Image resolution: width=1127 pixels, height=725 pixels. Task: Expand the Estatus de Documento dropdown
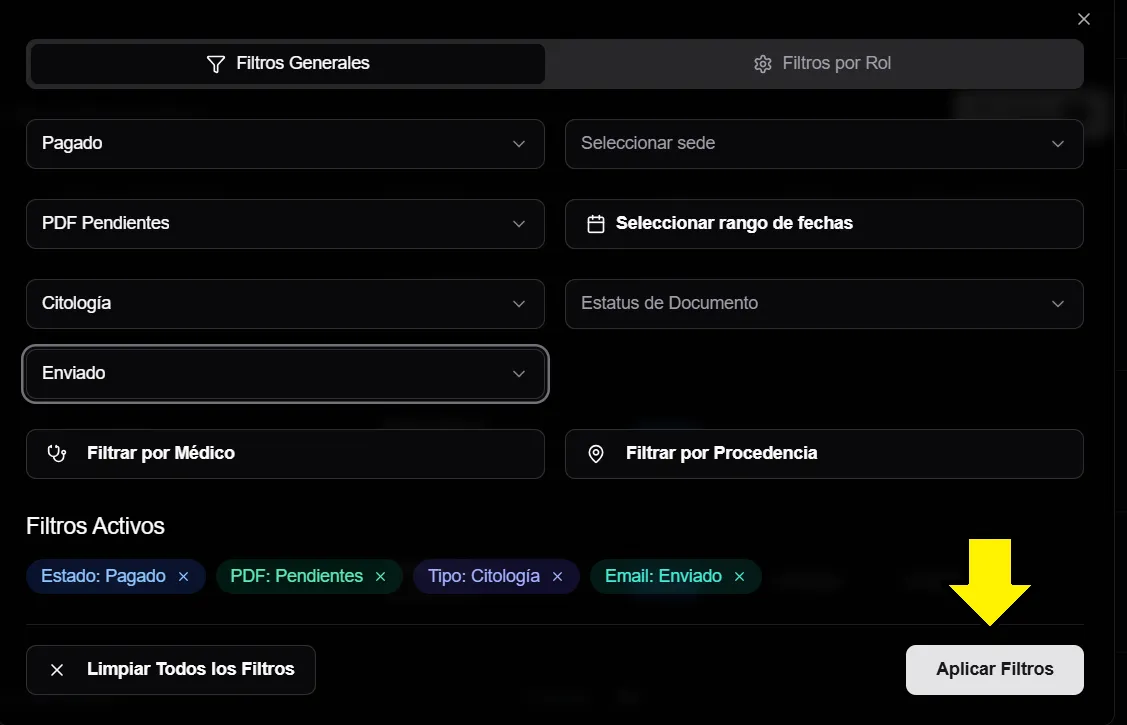point(824,304)
